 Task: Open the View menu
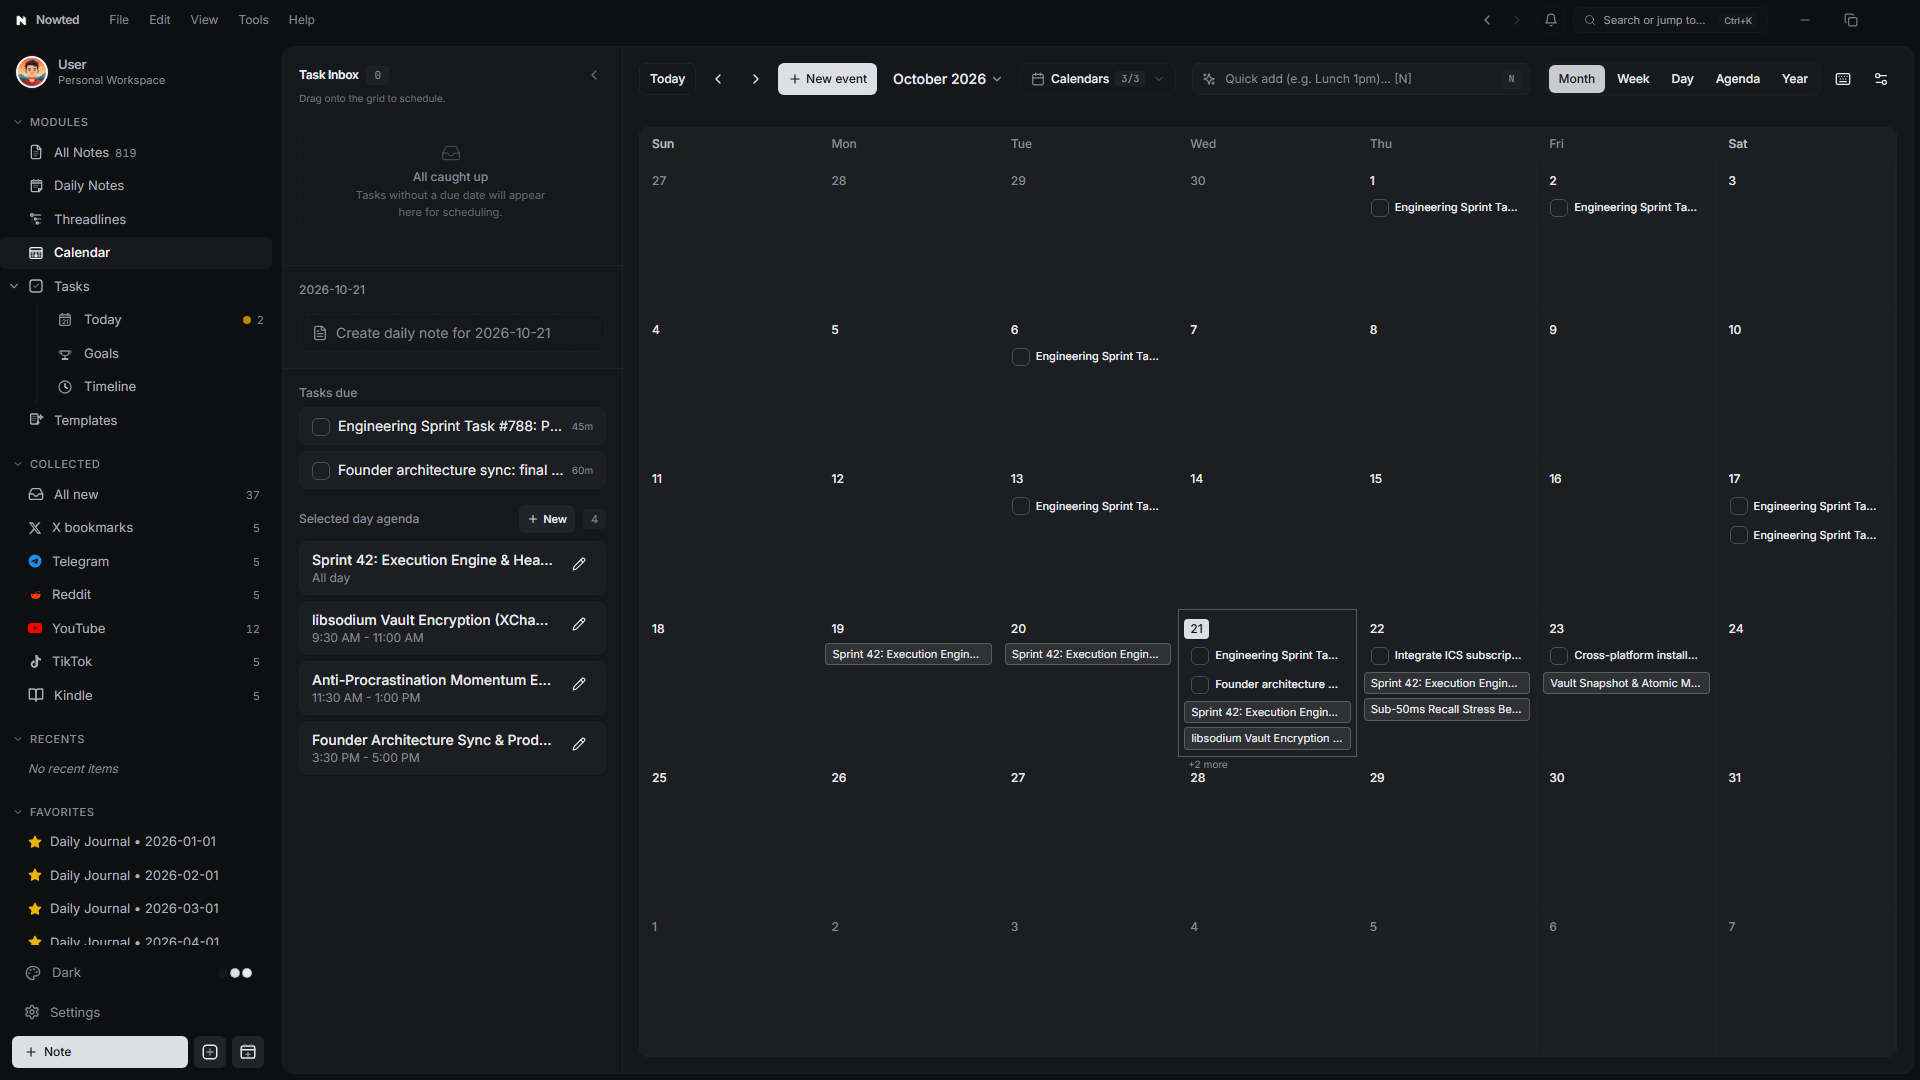click(204, 20)
